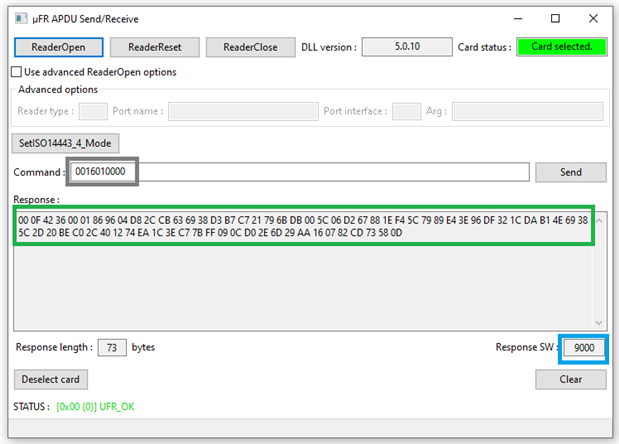Click the Response length value 73
The width and height of the screenshot is (619, 444).
coord(112,348)
